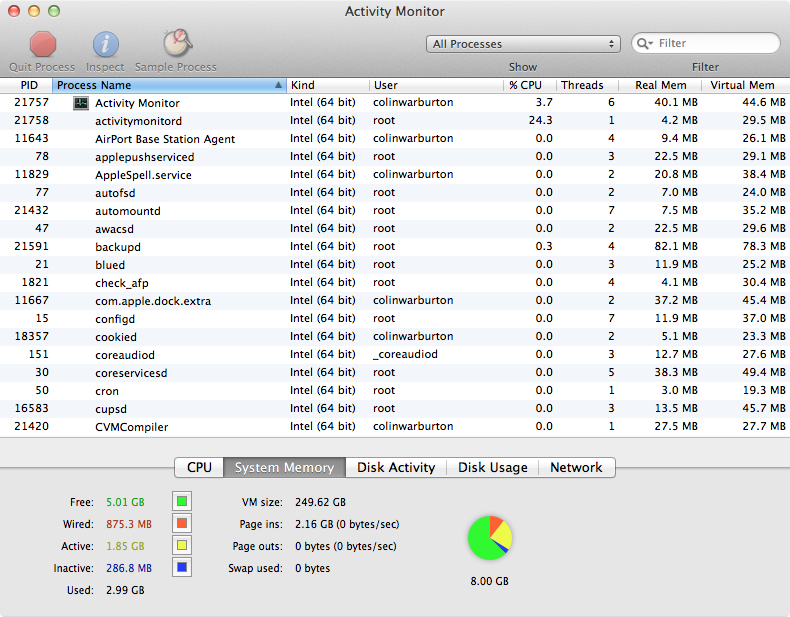790x617 pixels.
Task: Select the cookied process row
Action: 395,336
